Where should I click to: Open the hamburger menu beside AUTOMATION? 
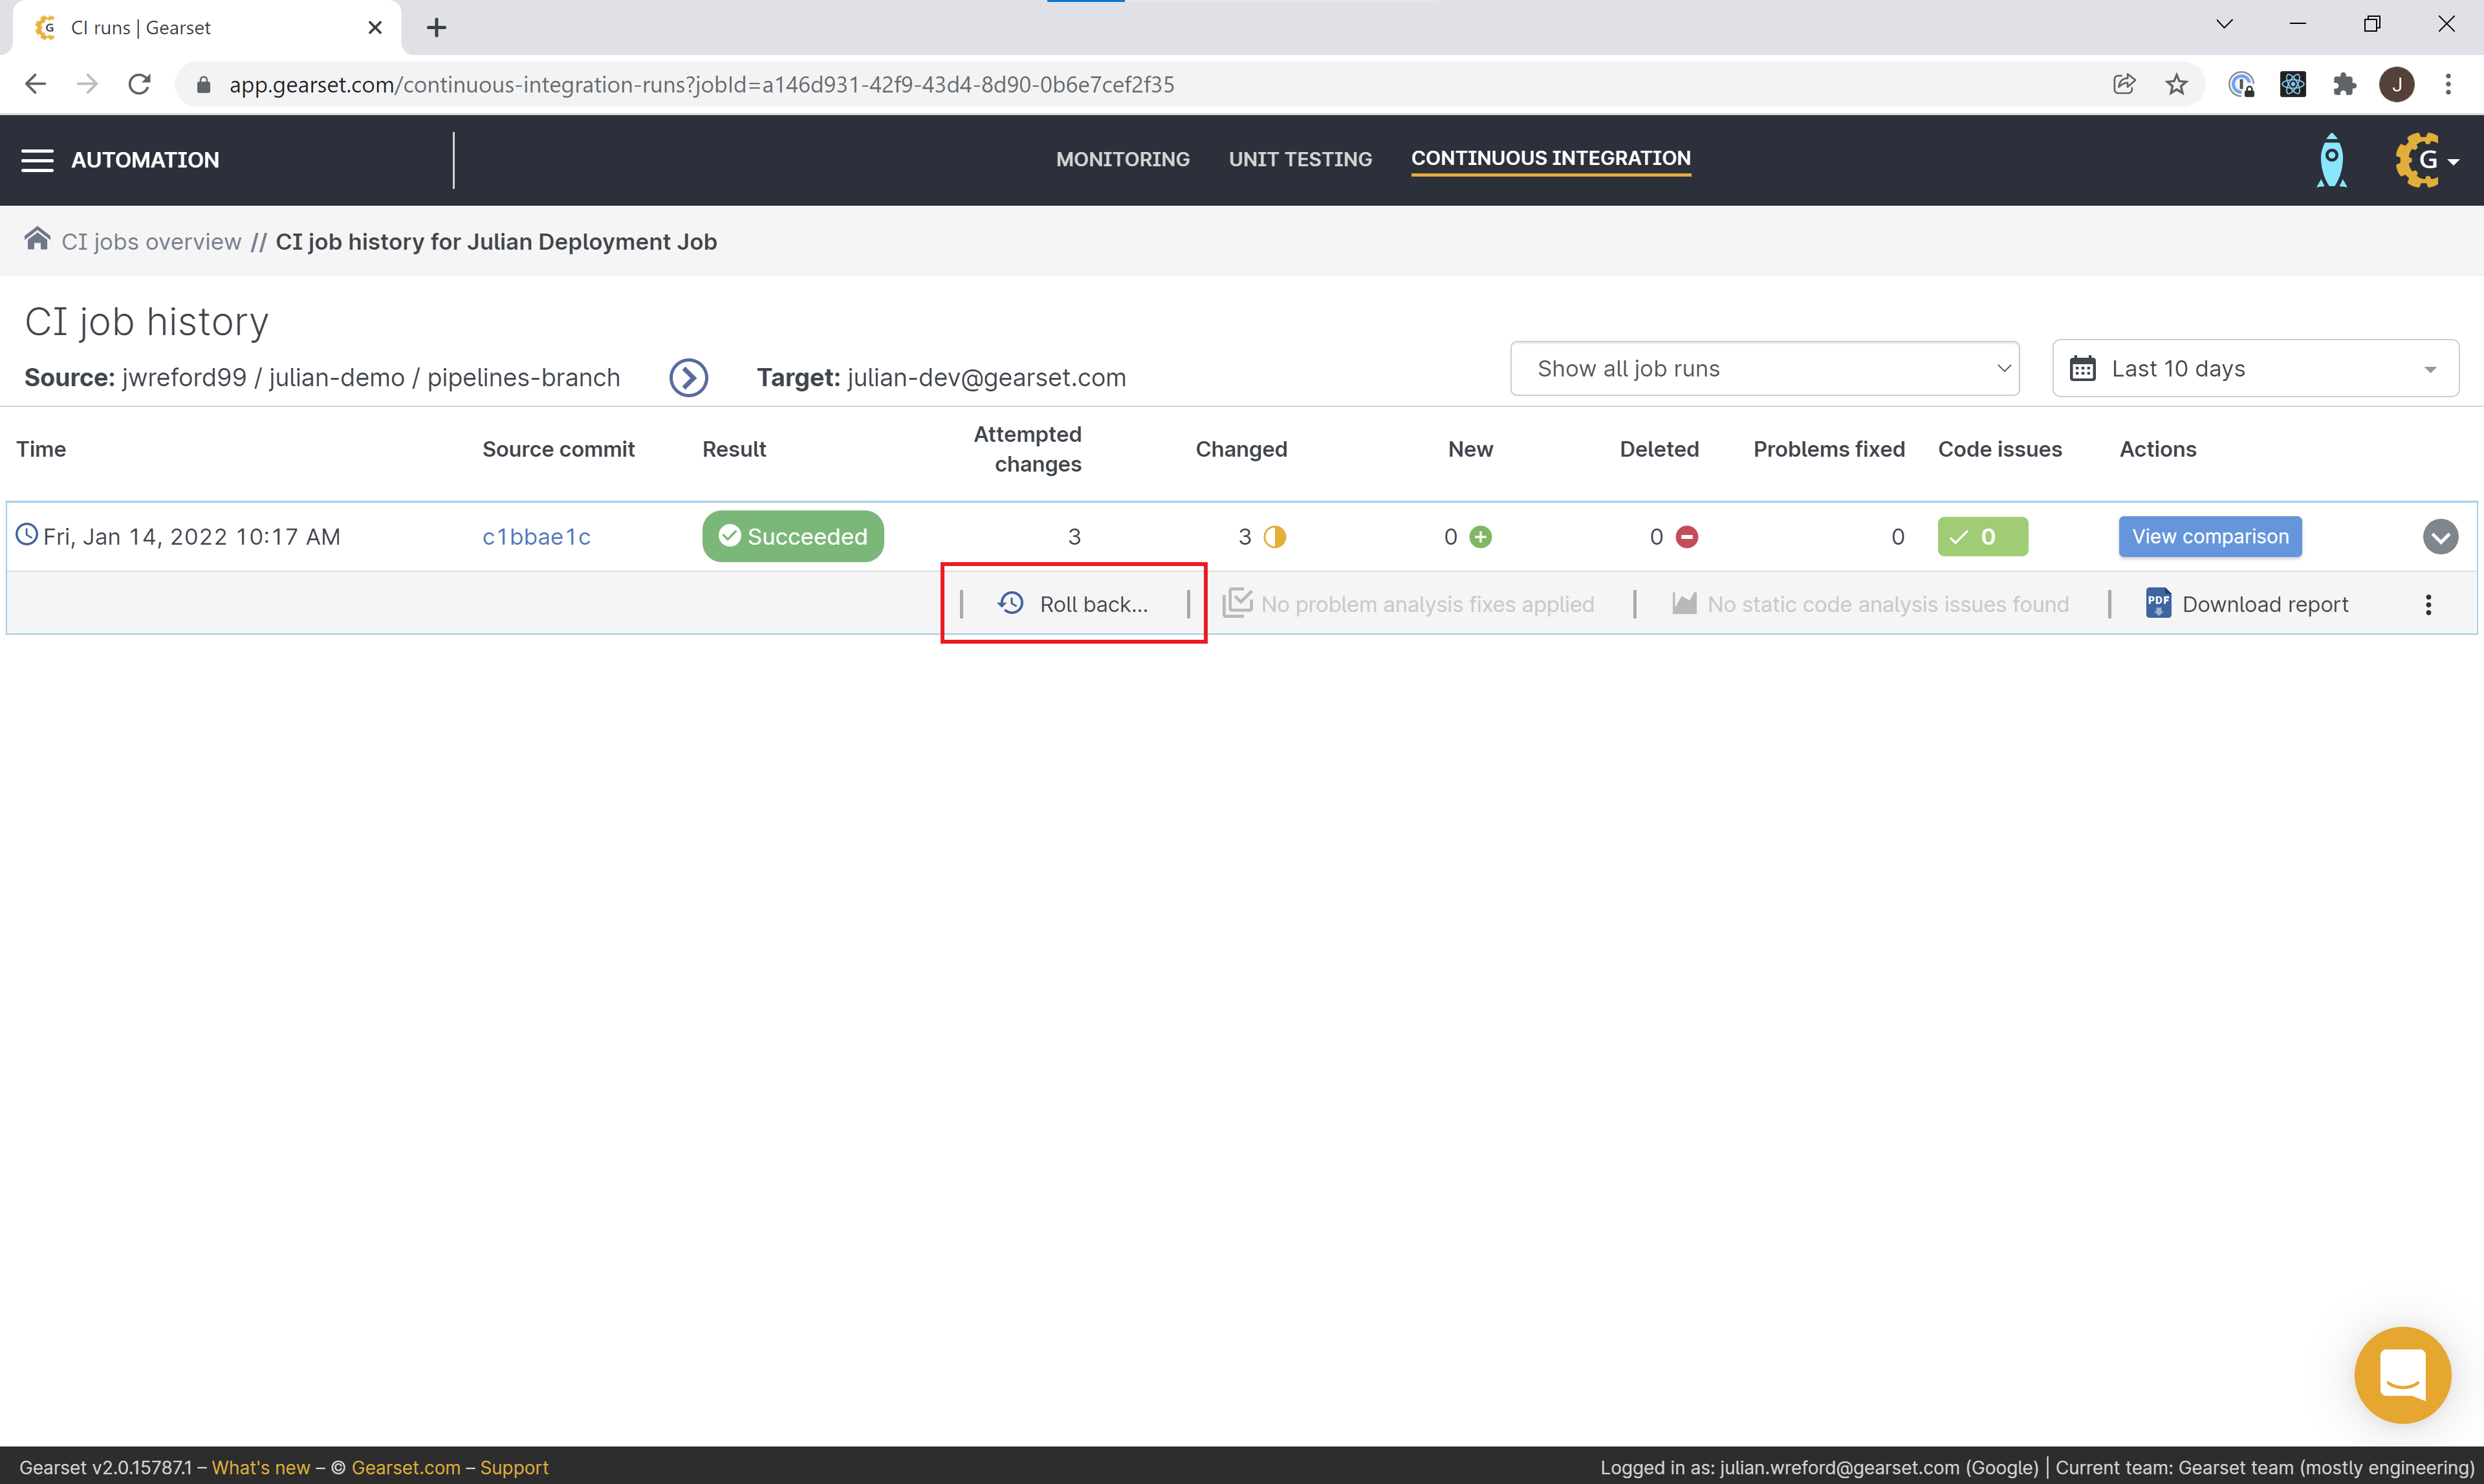pyautogui.click(x=37, y=160)
